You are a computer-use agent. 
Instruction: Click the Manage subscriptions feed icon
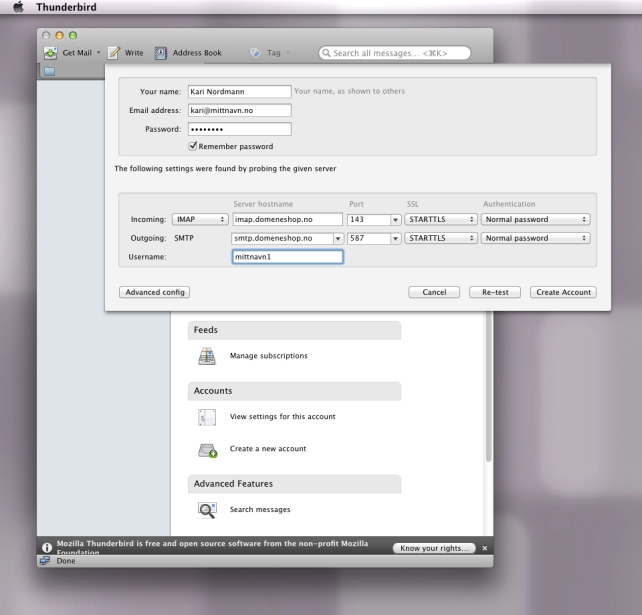click(x=207, y=356)
